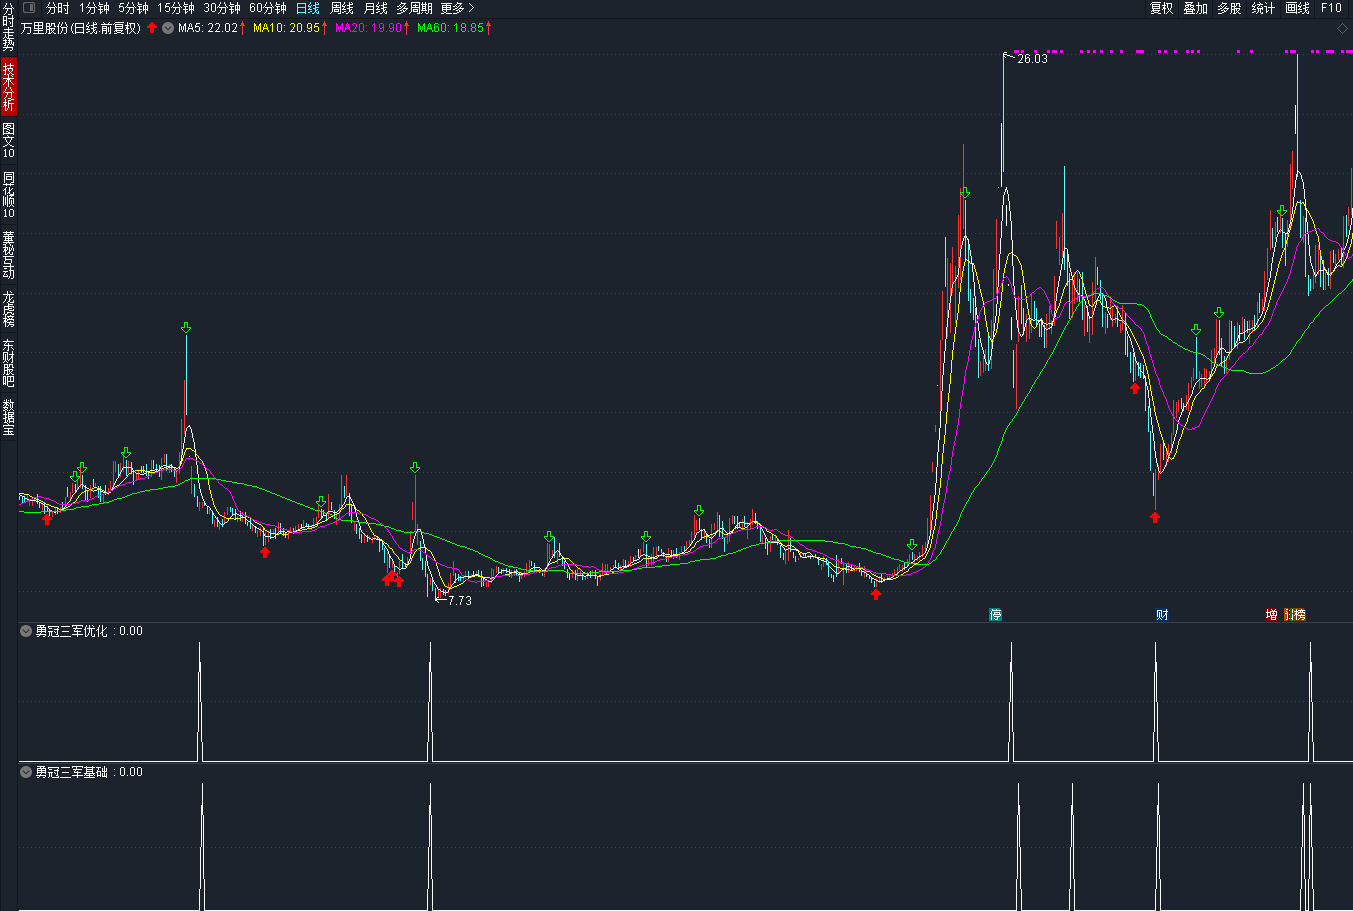
Task: Click the red buy arrow near the 7.73 low
Action: (398, 581)
